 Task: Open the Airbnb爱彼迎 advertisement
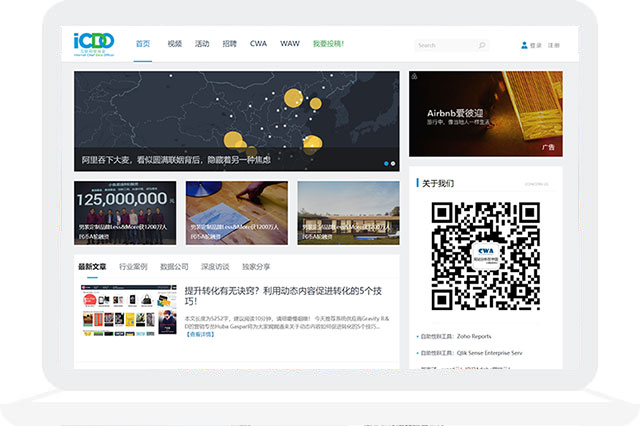(486, 114)
